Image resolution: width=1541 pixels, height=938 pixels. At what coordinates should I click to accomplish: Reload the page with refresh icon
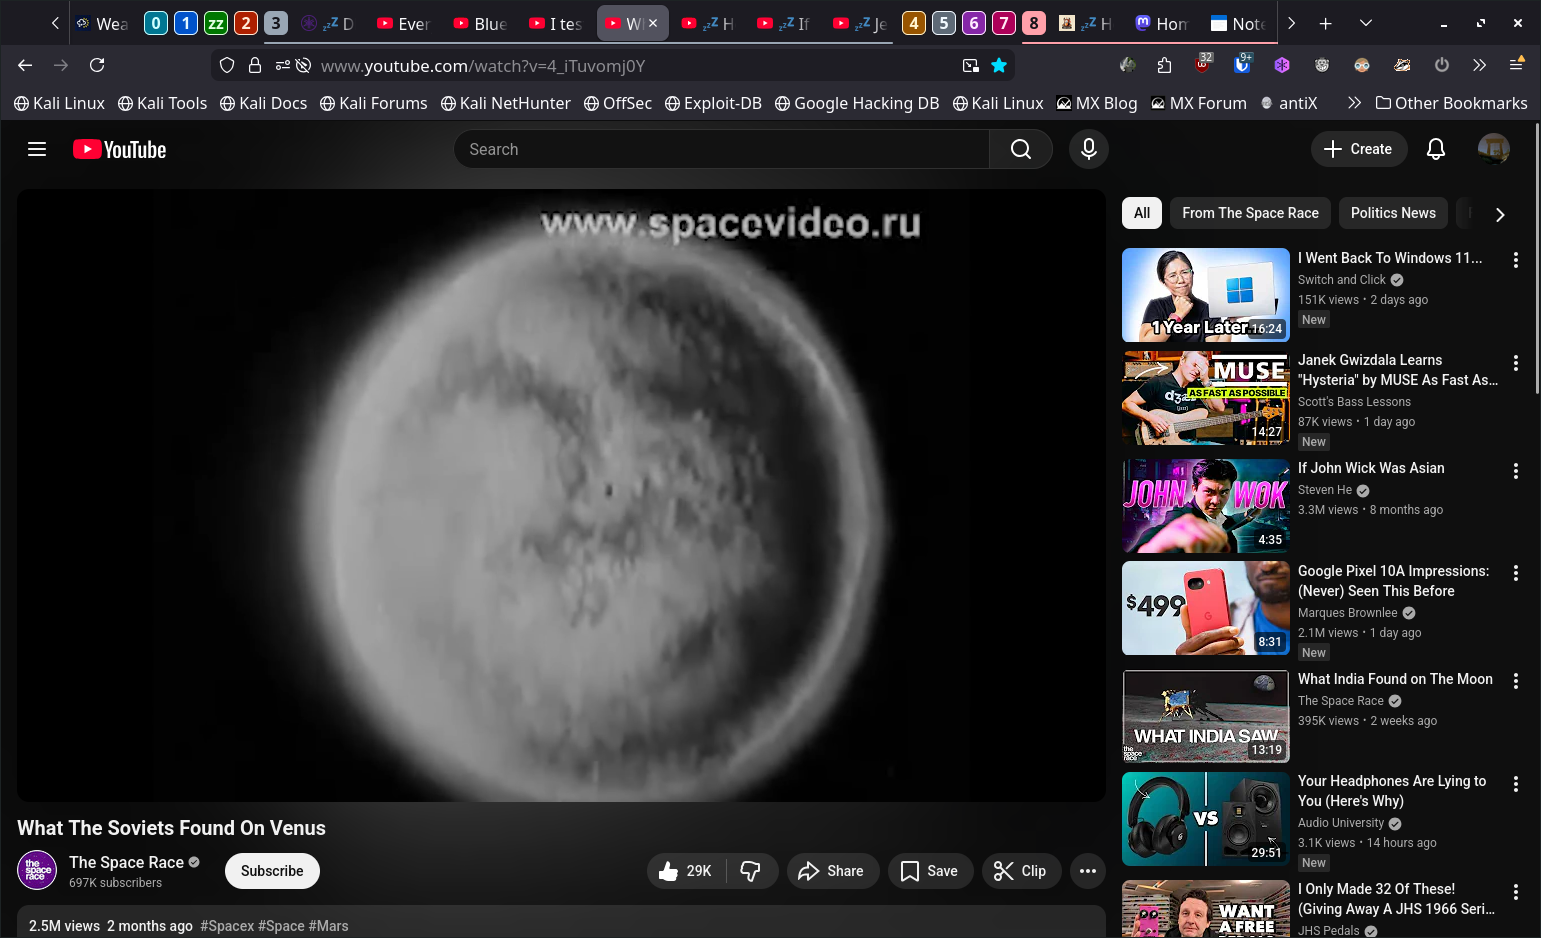coord(97,65)
